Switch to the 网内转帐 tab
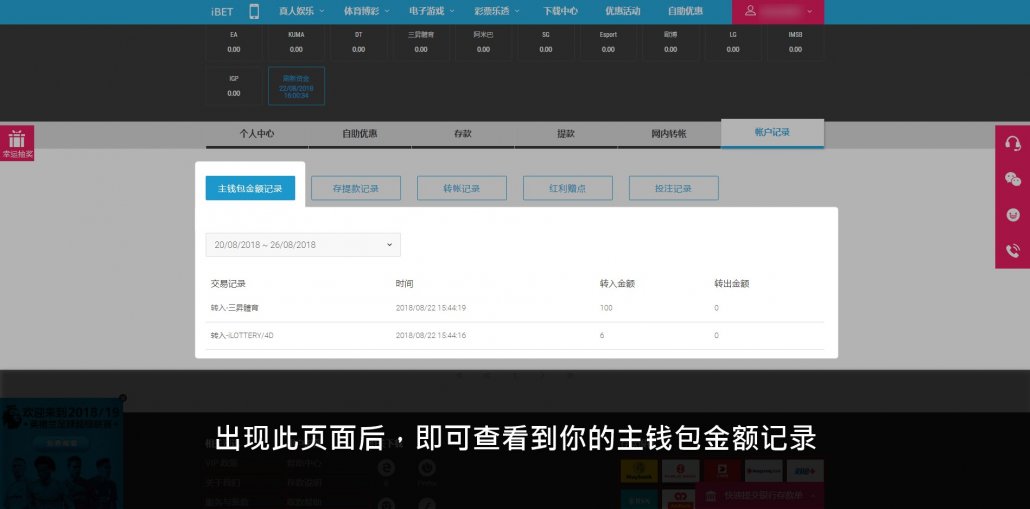 pos(669,133)
